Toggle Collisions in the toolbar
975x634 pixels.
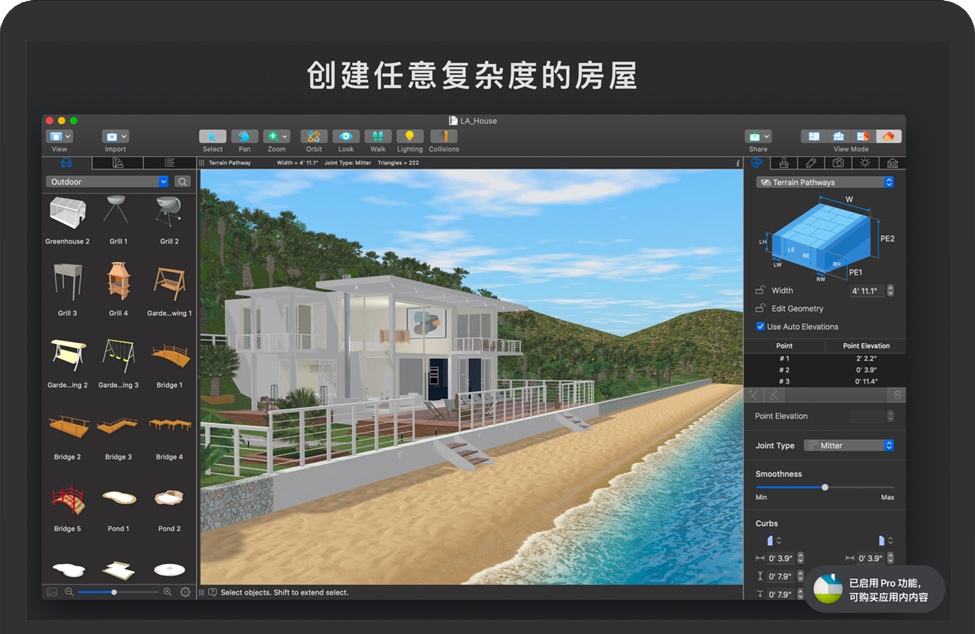click(x=443, y=137)
